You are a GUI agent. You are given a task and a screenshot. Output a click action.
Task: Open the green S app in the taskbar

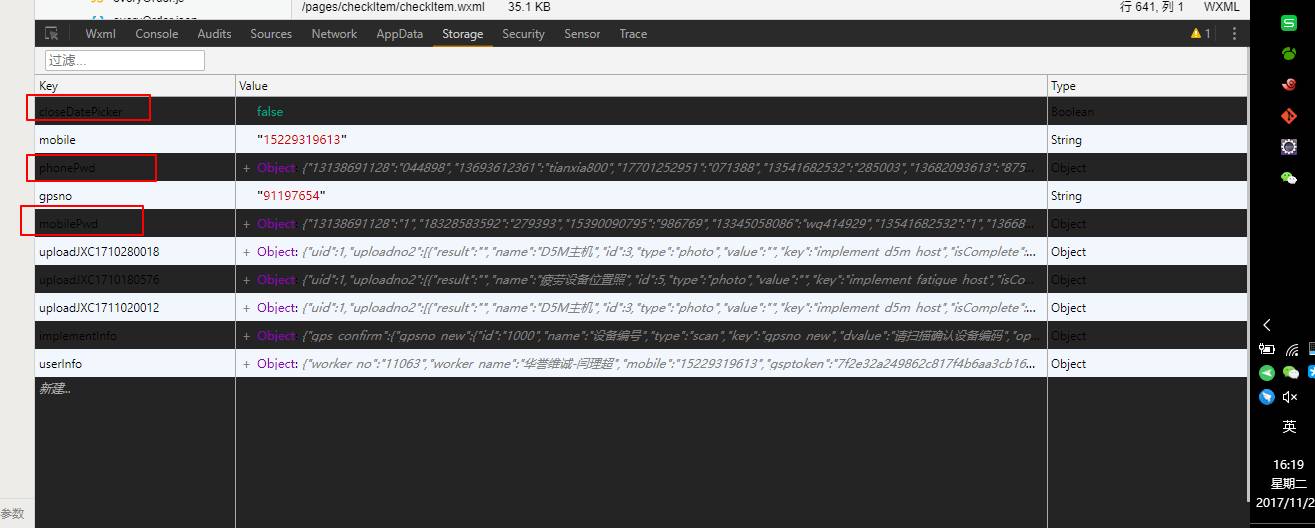(1289, 24)
